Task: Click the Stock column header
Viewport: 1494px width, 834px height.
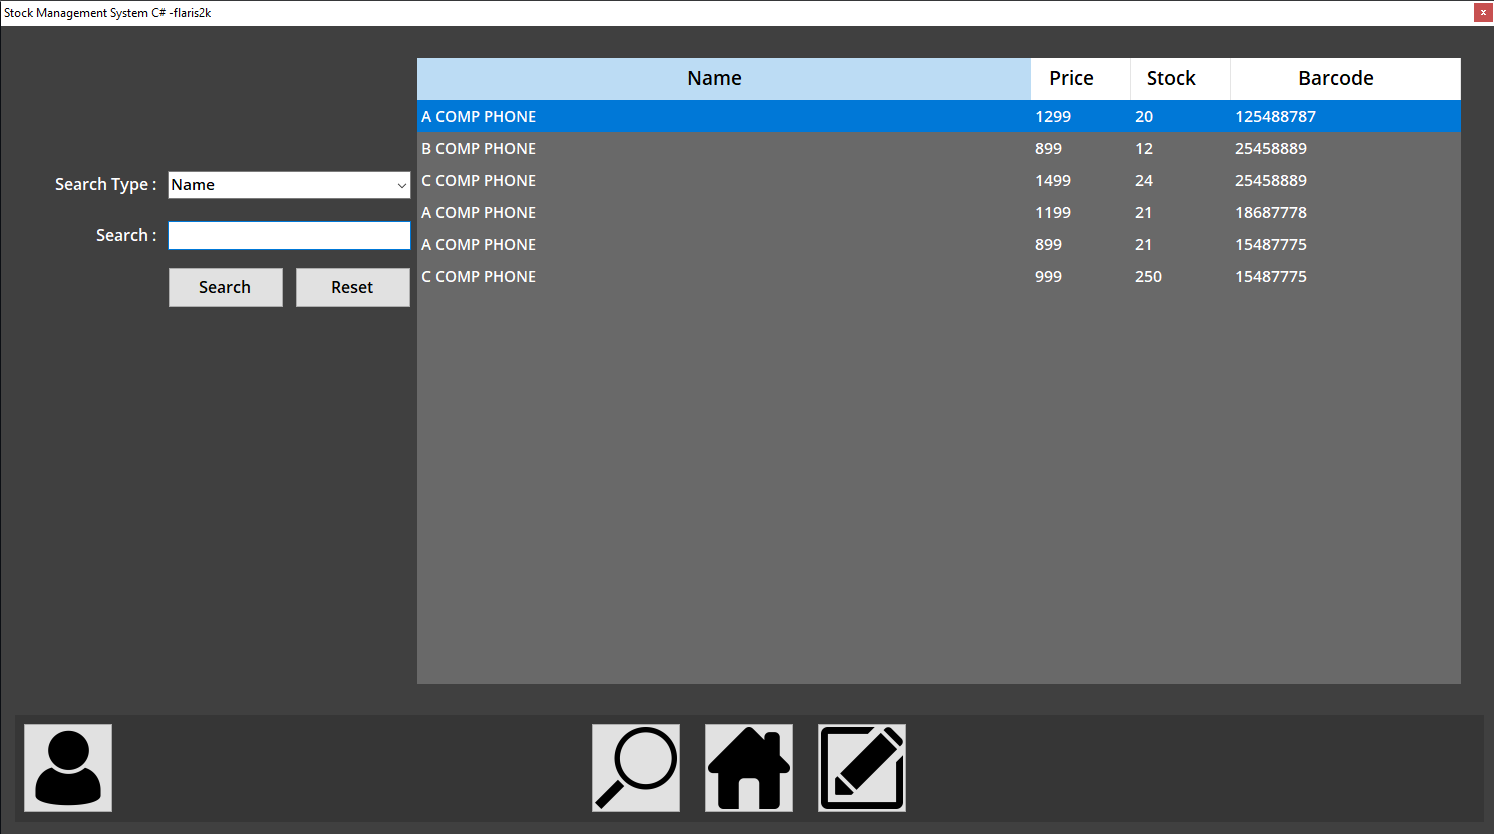Action: point(1180,78)
